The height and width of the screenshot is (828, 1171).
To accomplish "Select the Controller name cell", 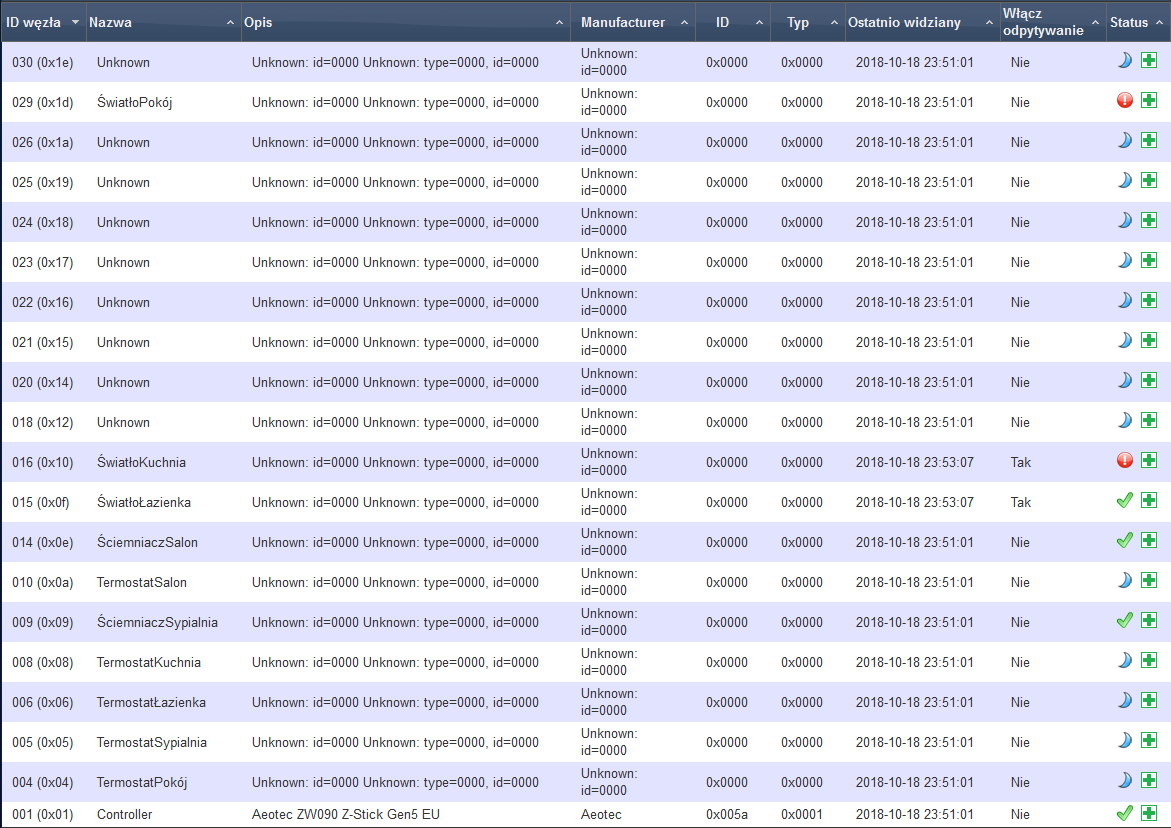I will (x=124, y=815).
